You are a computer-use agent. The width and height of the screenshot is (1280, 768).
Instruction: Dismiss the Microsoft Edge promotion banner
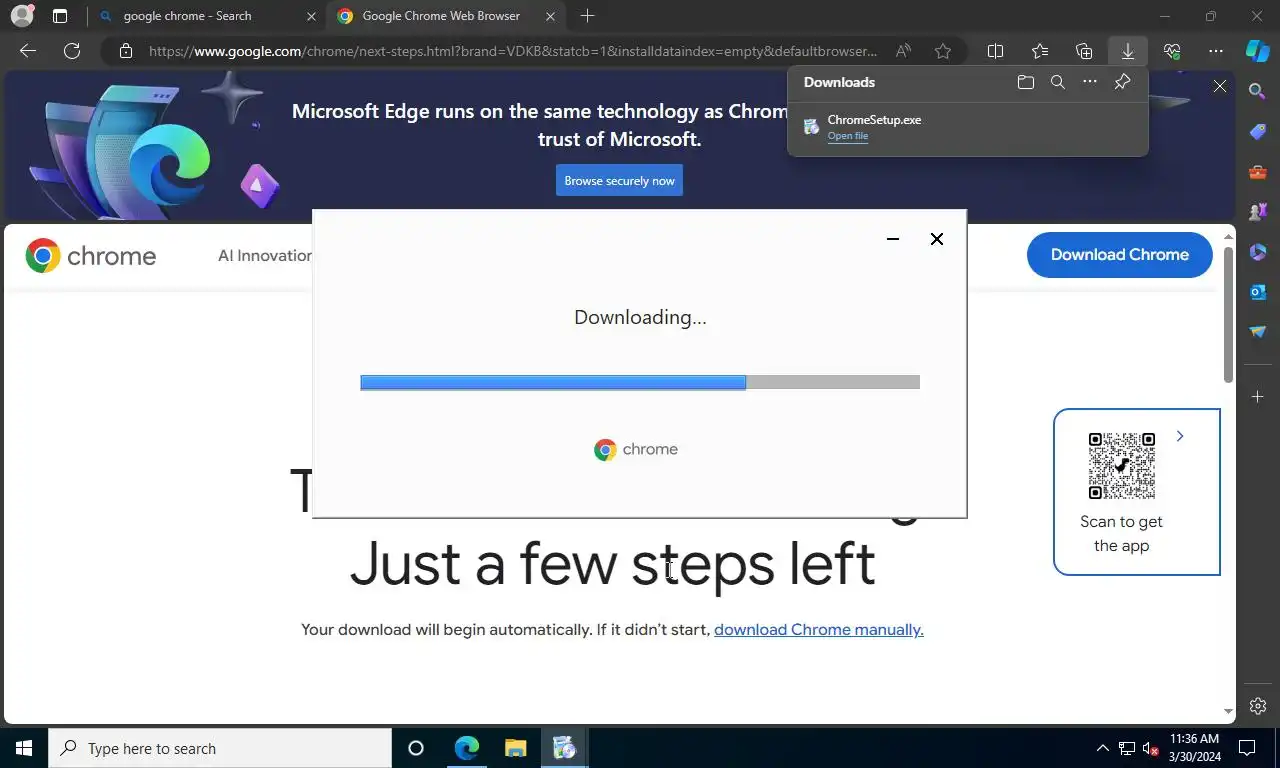point(1220,87)
